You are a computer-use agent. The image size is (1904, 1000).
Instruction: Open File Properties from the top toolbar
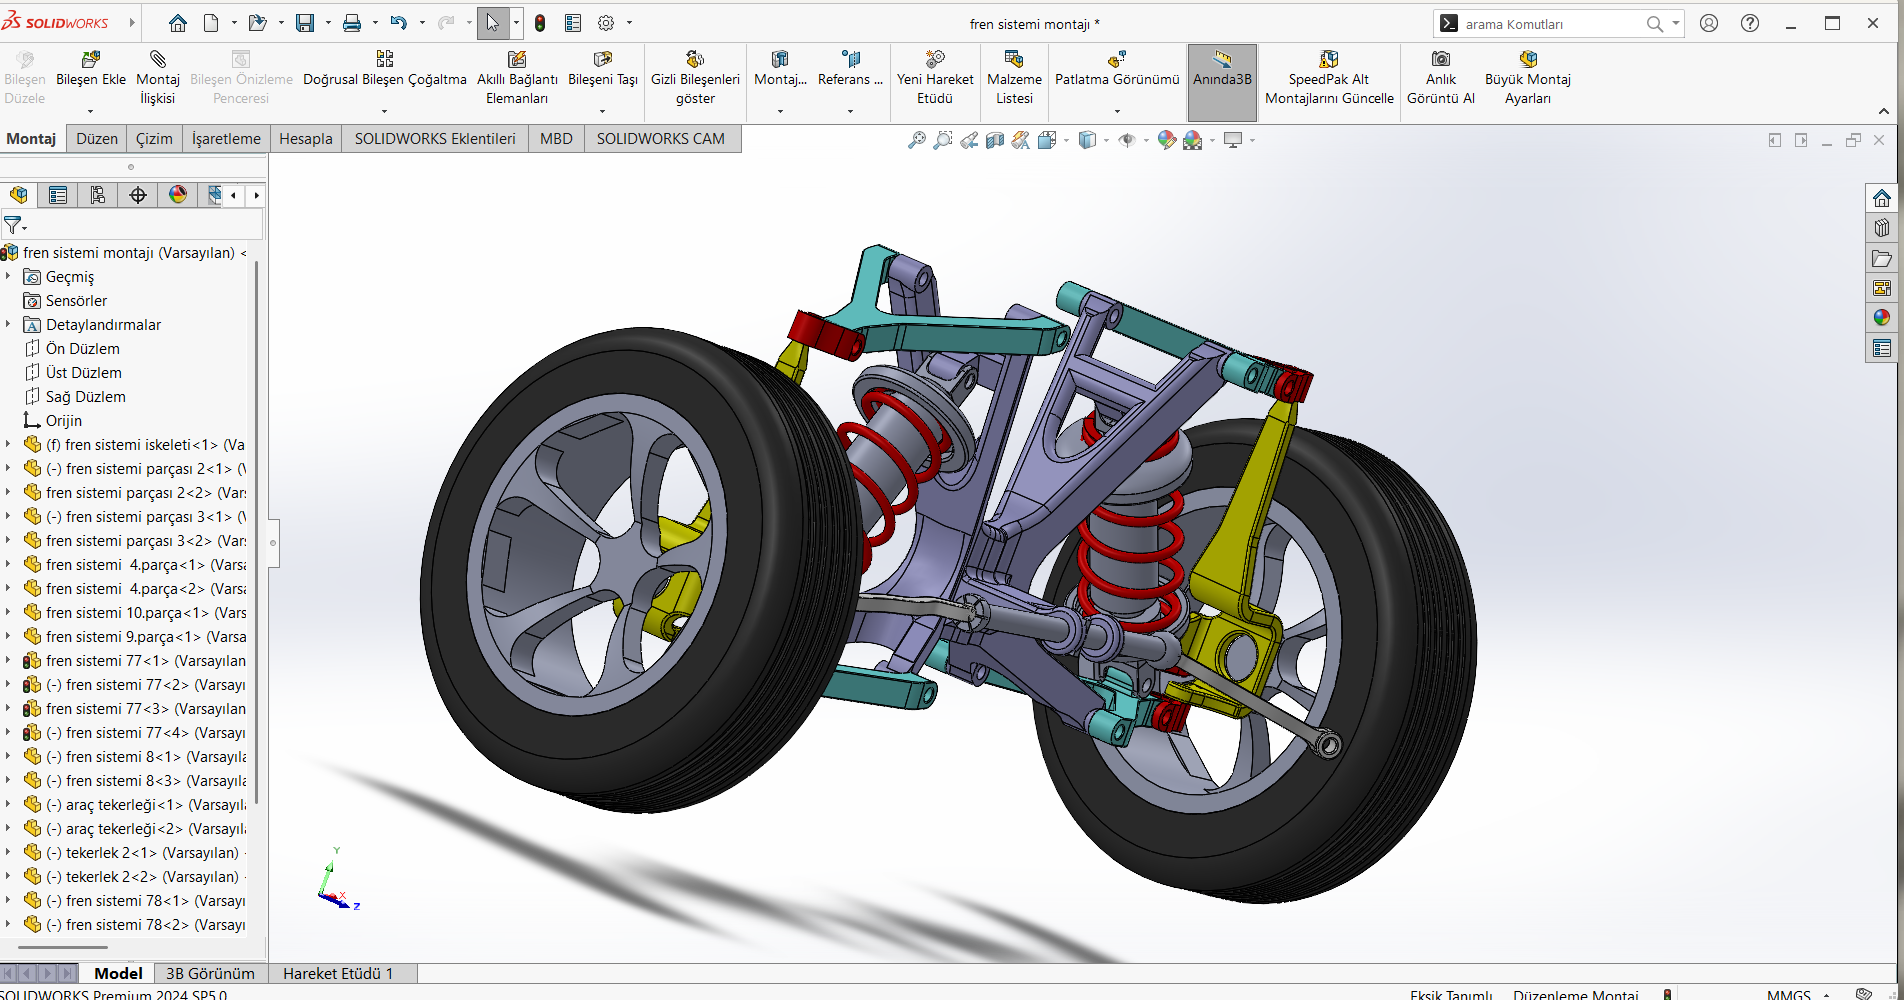[x=573, y=23]
